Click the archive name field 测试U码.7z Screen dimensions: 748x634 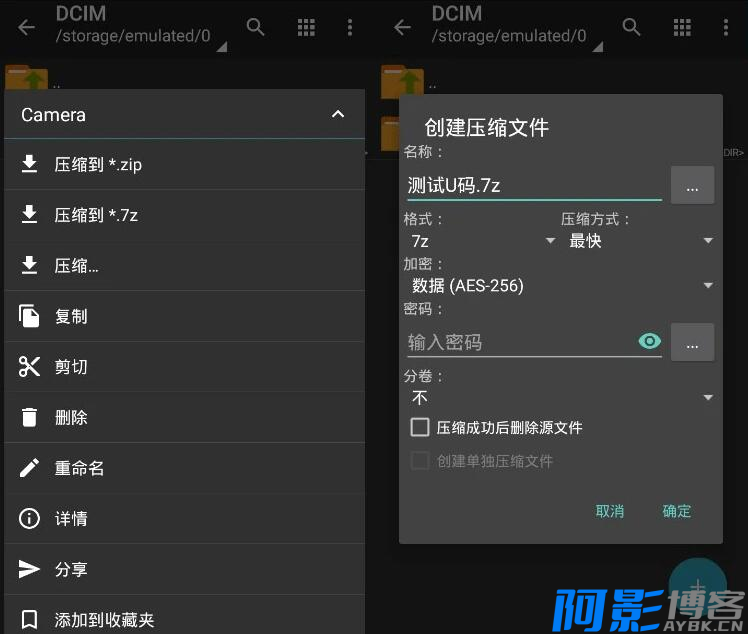(534, 186)
